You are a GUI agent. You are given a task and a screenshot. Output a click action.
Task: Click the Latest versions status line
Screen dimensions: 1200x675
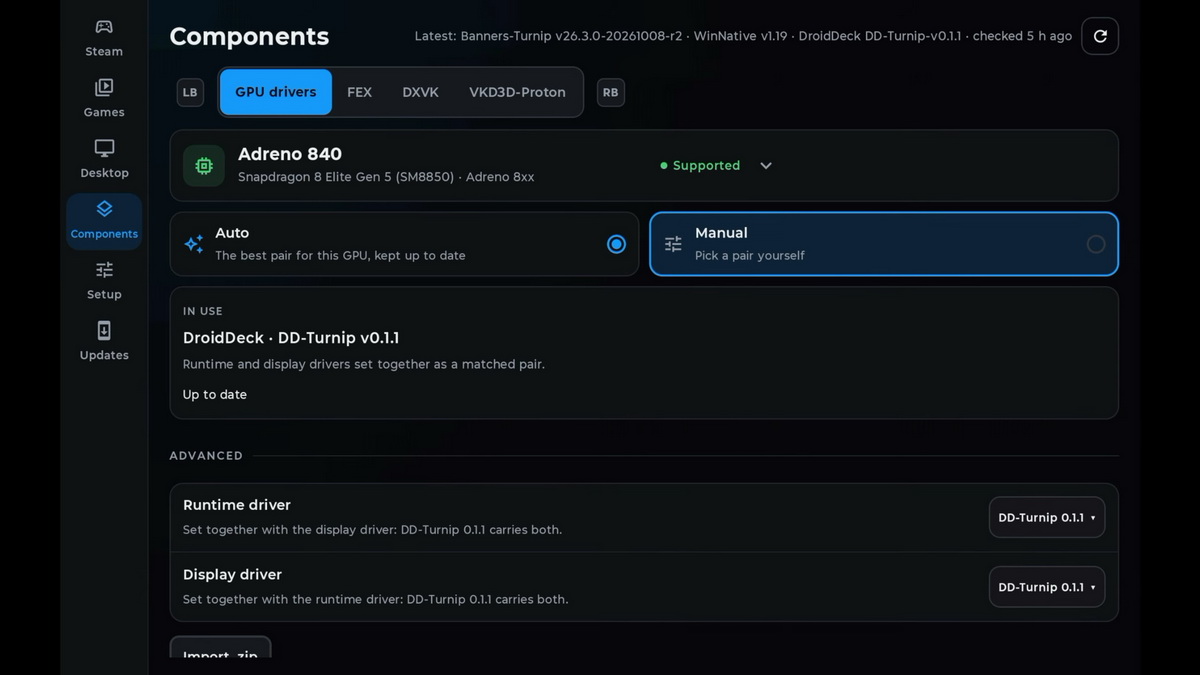point(743,36)
